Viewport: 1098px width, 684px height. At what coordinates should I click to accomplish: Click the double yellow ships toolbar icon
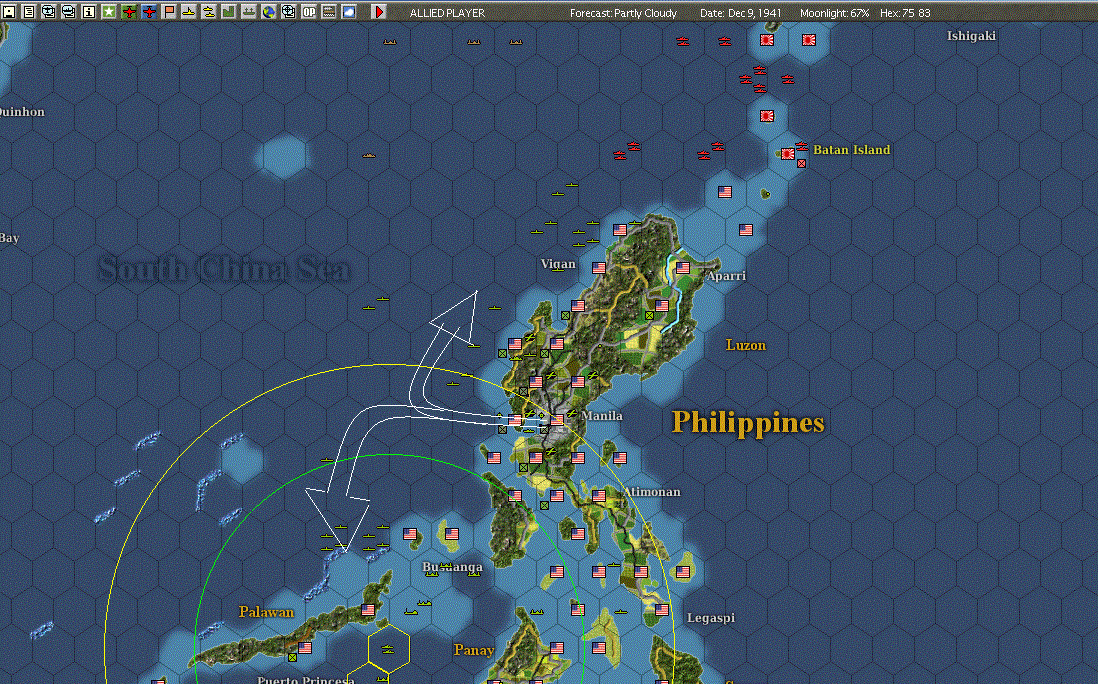(x=209, y=12)
